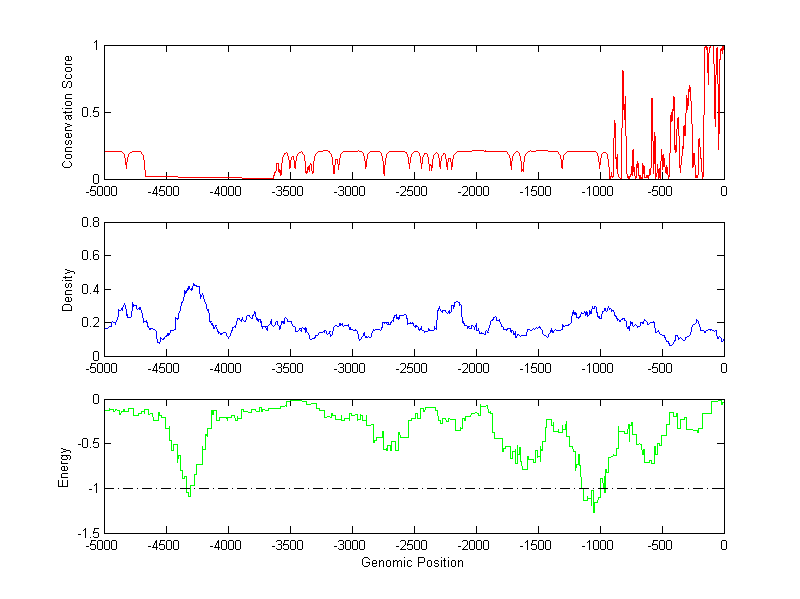The width and height of the screenshot is (800, 599).
Task: Click the -3000 tick label under Density plot
Action: pyautogui.click(x=351, y=369)
